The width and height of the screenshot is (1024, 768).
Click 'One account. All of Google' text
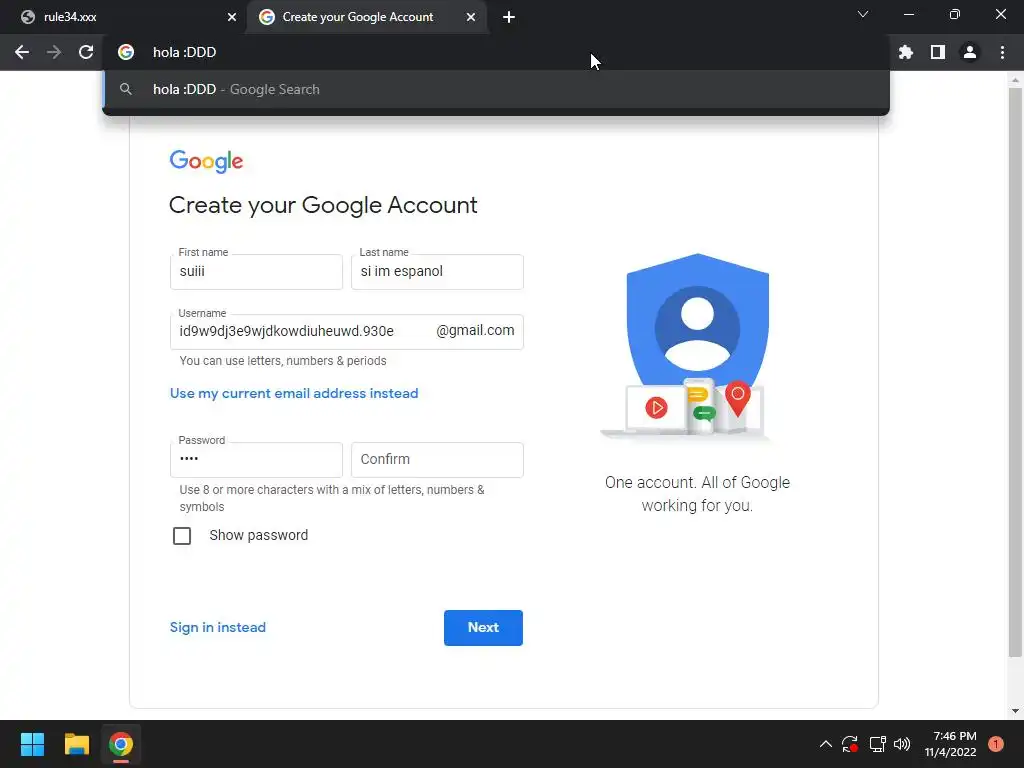(x=697, y=483)
